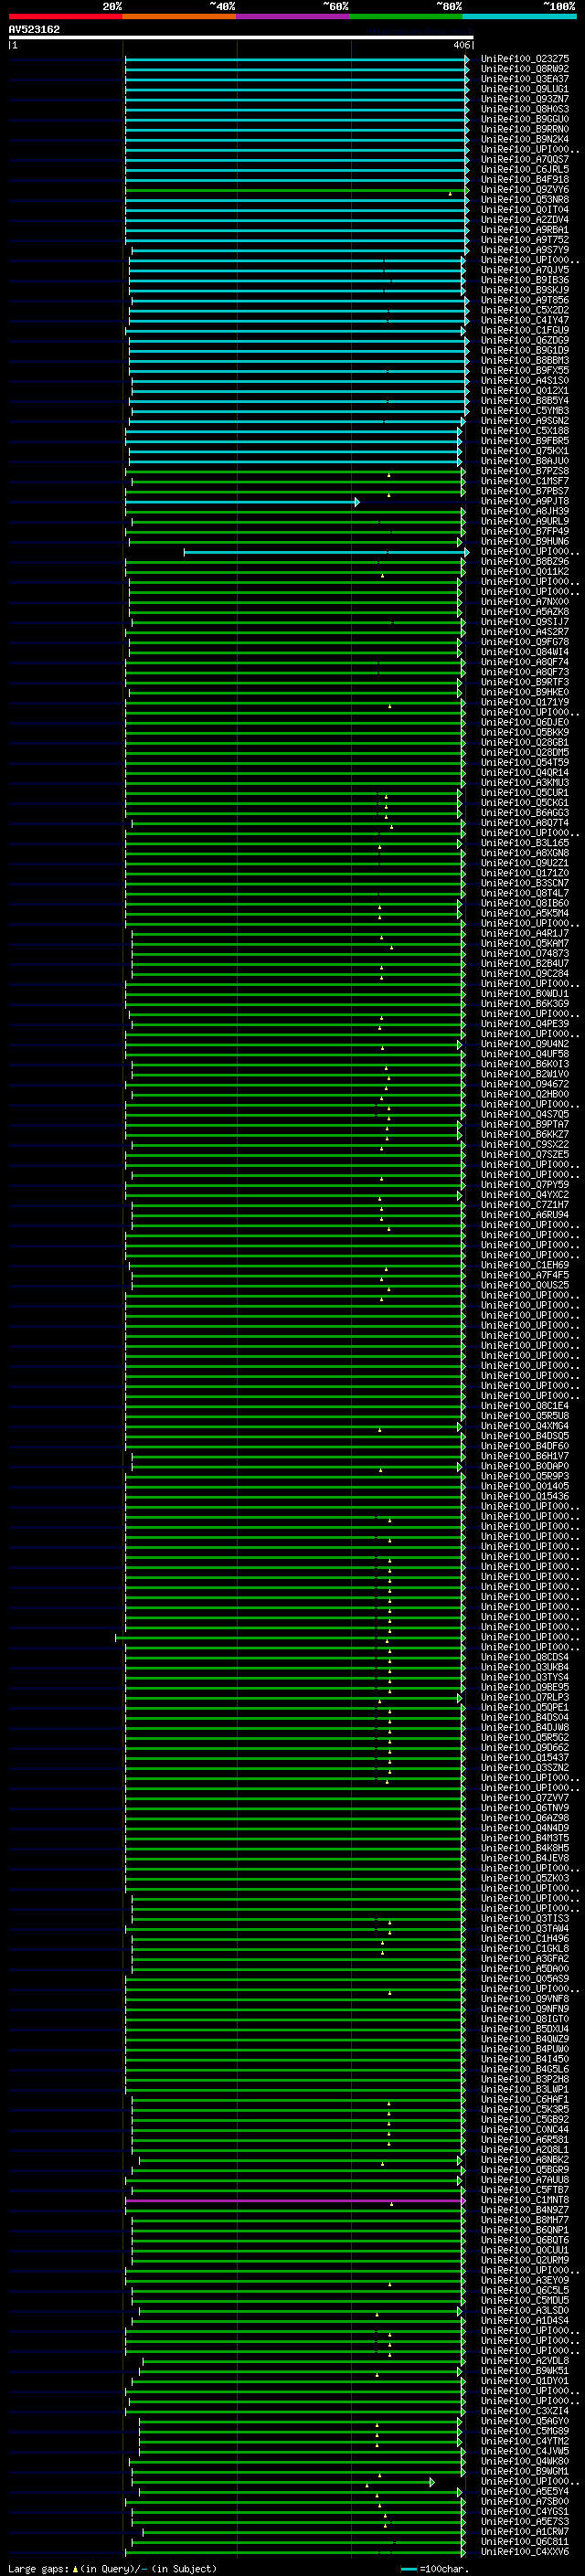The width and height of the screenshot is (585, 2576).
Task: Select the UniRef100_C4JVW5 label
Action: pyautogui.click(x=524, y=2451)
